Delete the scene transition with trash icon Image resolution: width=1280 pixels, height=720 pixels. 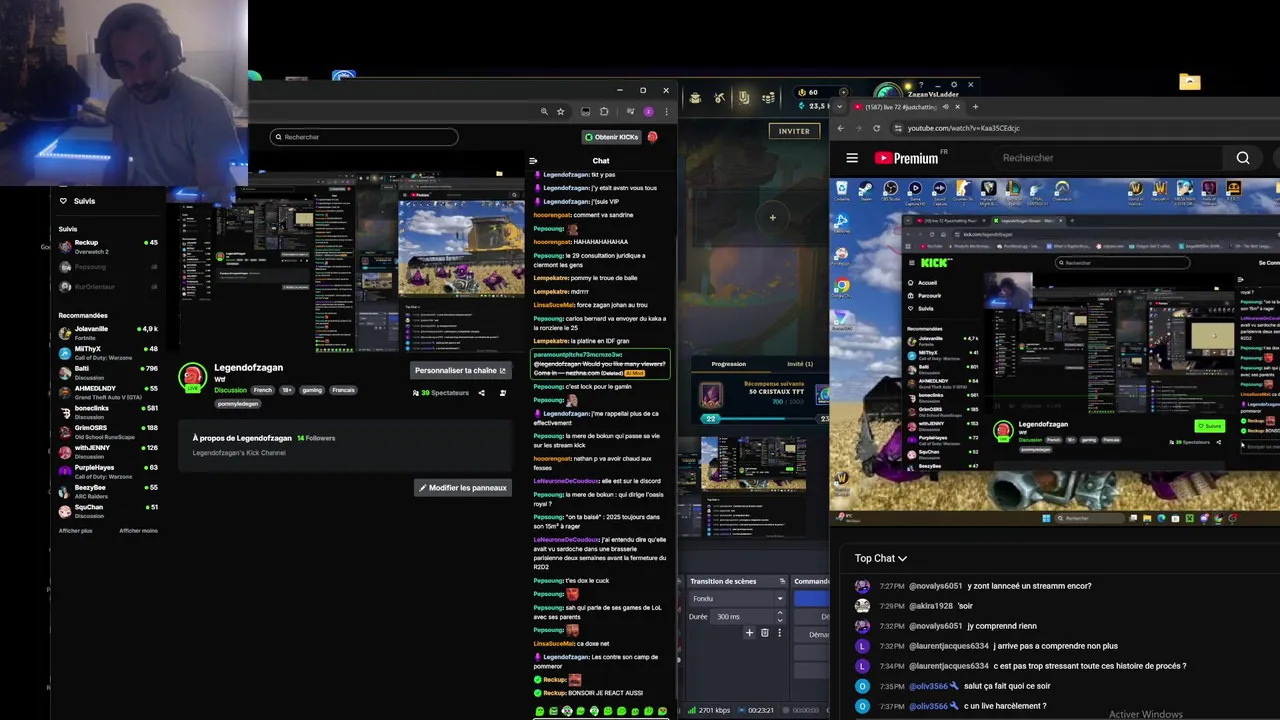[x=765, y=633]
